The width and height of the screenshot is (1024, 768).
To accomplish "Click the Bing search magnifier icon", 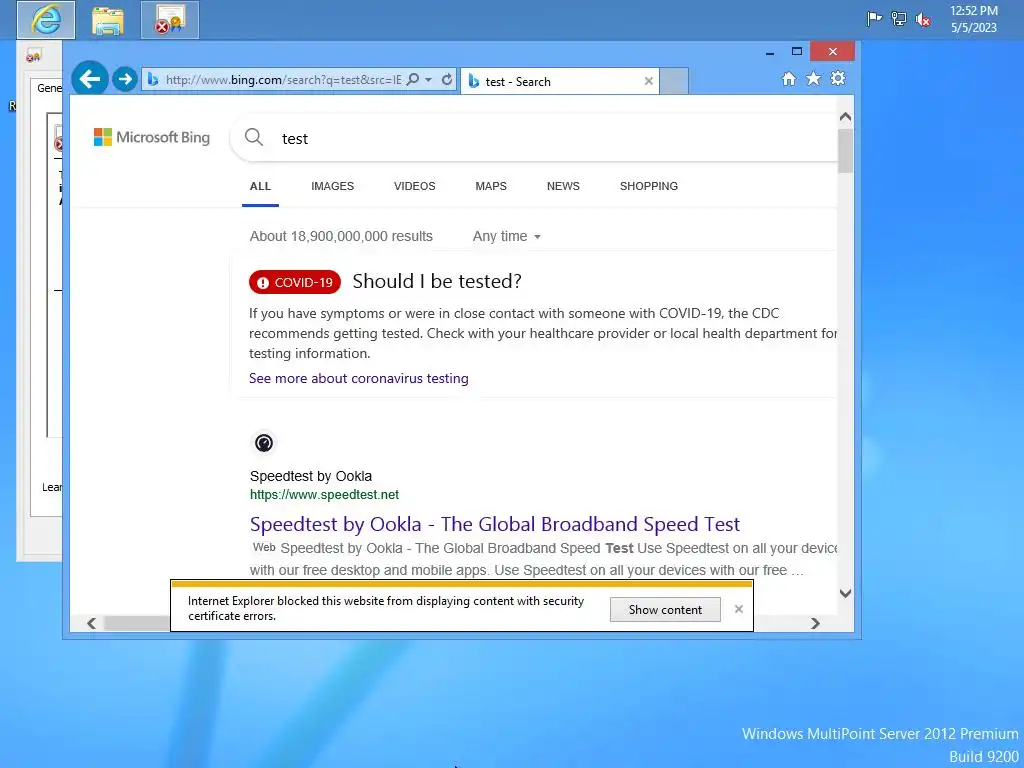I will coord(253,137).
